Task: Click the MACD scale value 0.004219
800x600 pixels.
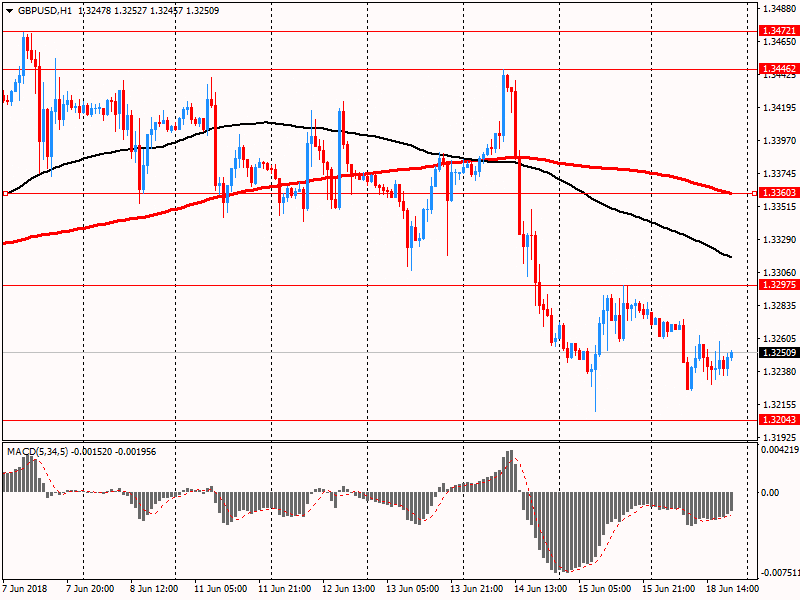Action: point(780,450)
